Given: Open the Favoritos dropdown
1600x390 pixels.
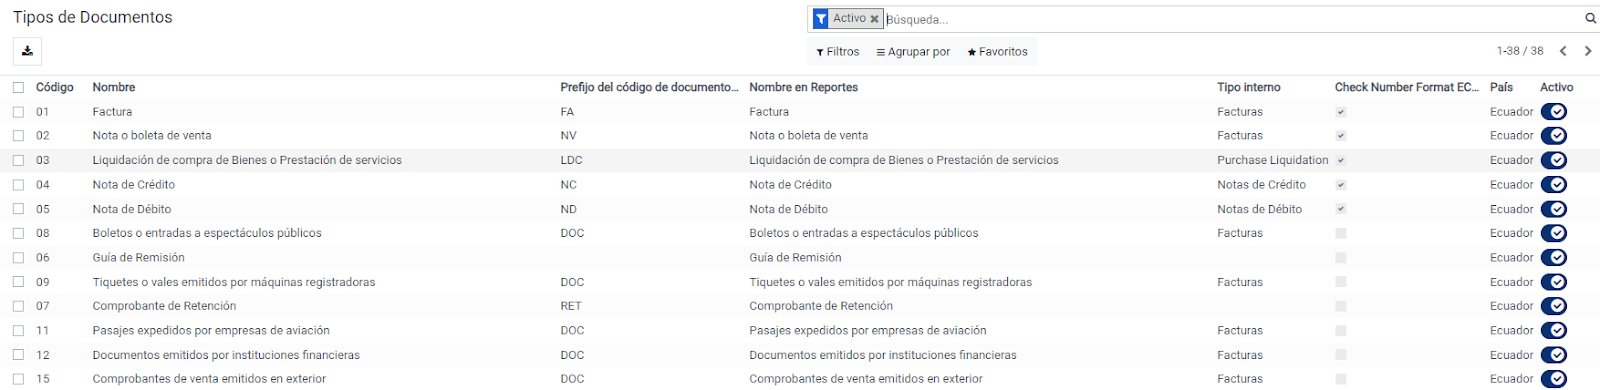Looking at the screenshot, I should coord(997,52).
